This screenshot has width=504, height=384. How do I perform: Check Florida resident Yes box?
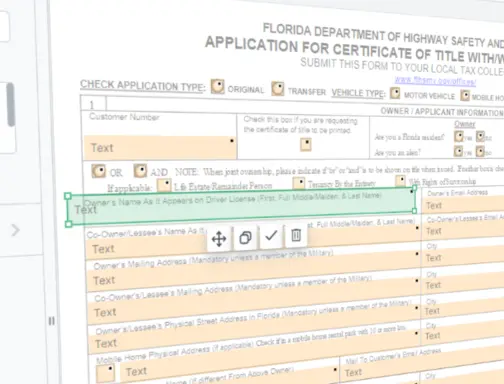(459, 136)
